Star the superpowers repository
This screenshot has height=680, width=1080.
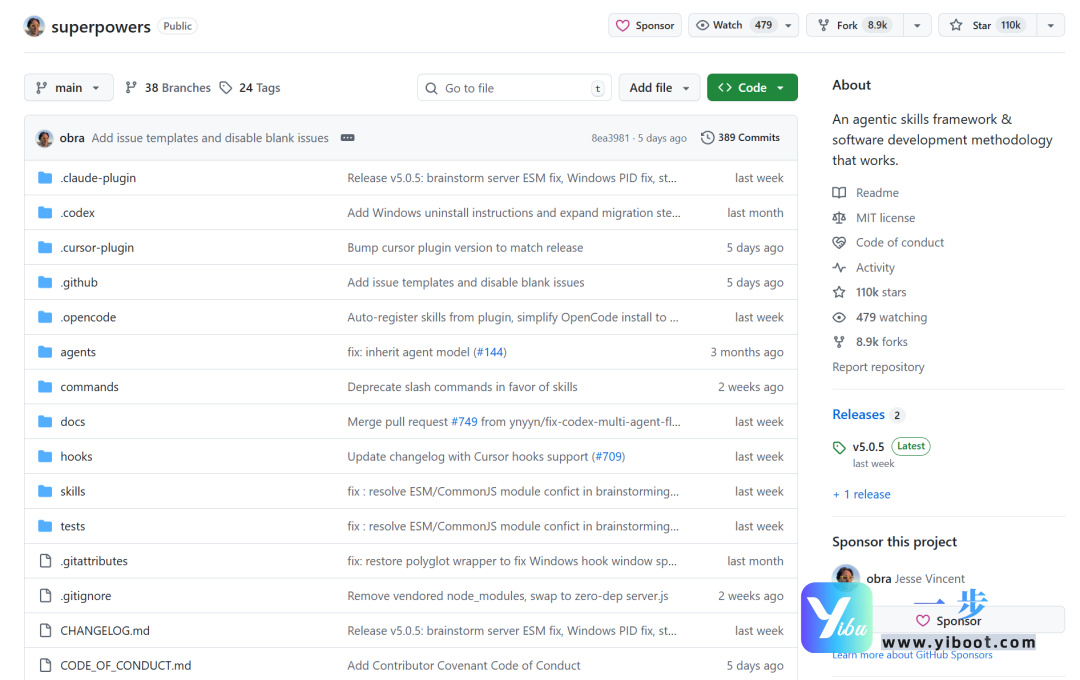pyautogui.click(x=985, y=26)
